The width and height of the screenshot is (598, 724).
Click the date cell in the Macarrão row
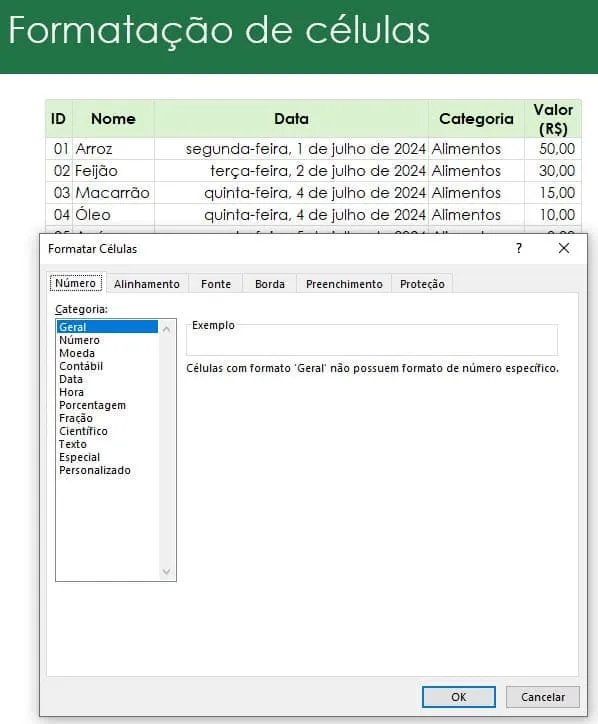[291, 193]
